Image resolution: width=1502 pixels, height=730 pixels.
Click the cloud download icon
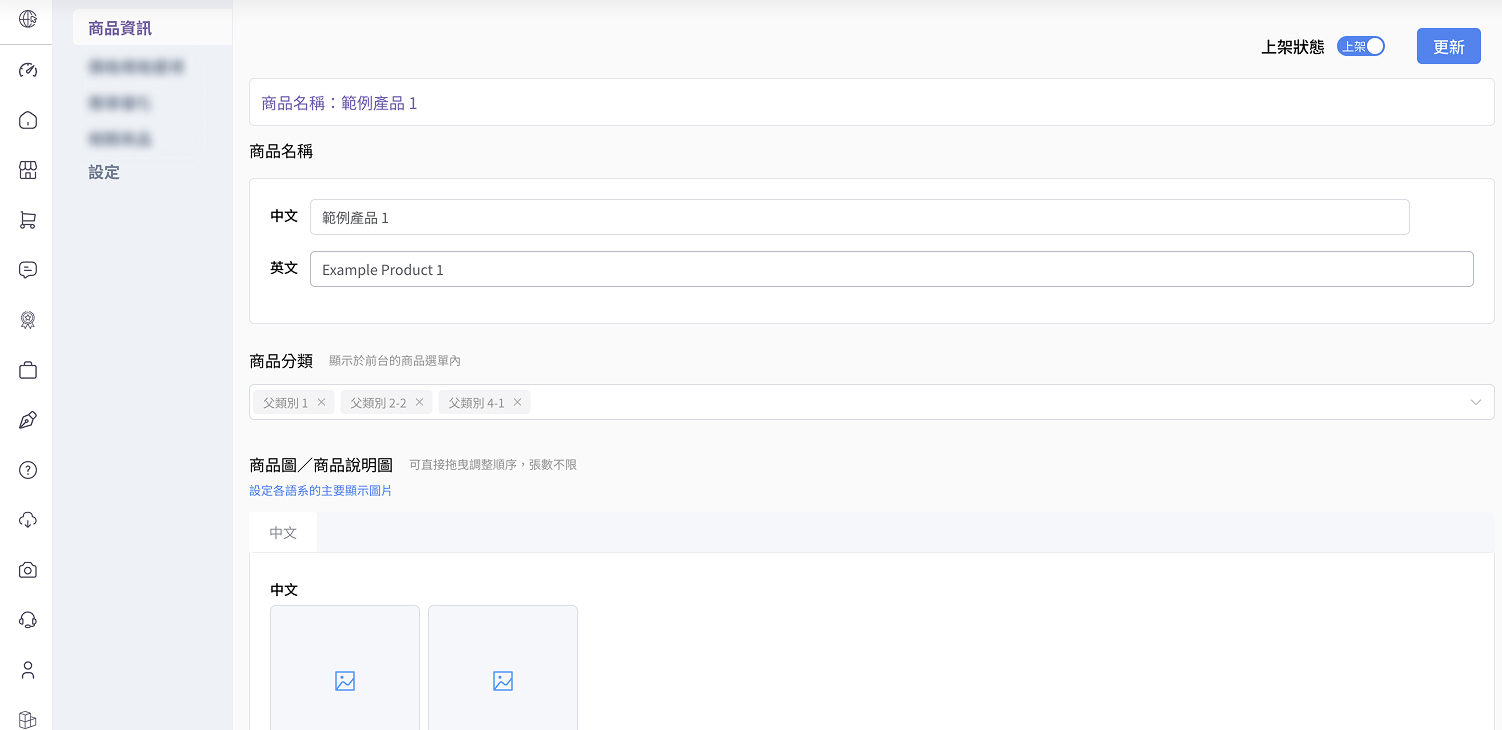27,519
